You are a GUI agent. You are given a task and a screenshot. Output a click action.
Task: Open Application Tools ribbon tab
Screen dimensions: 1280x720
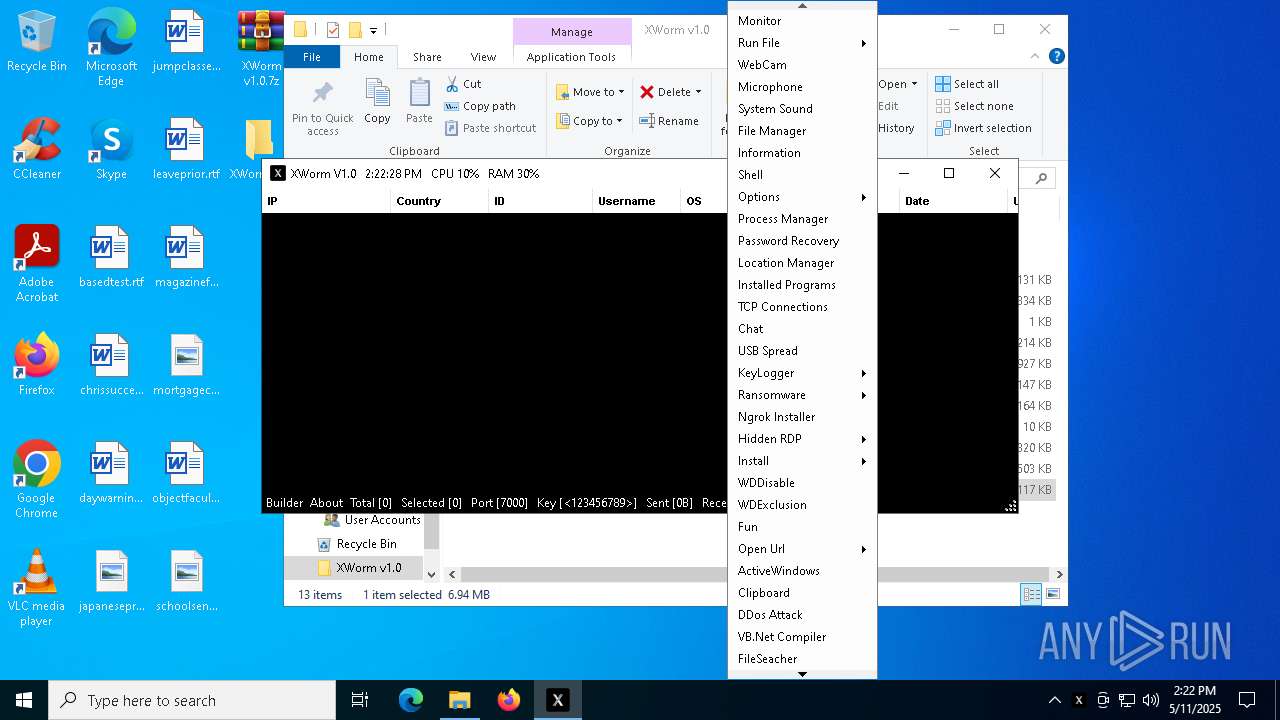(x=571, y=57)
